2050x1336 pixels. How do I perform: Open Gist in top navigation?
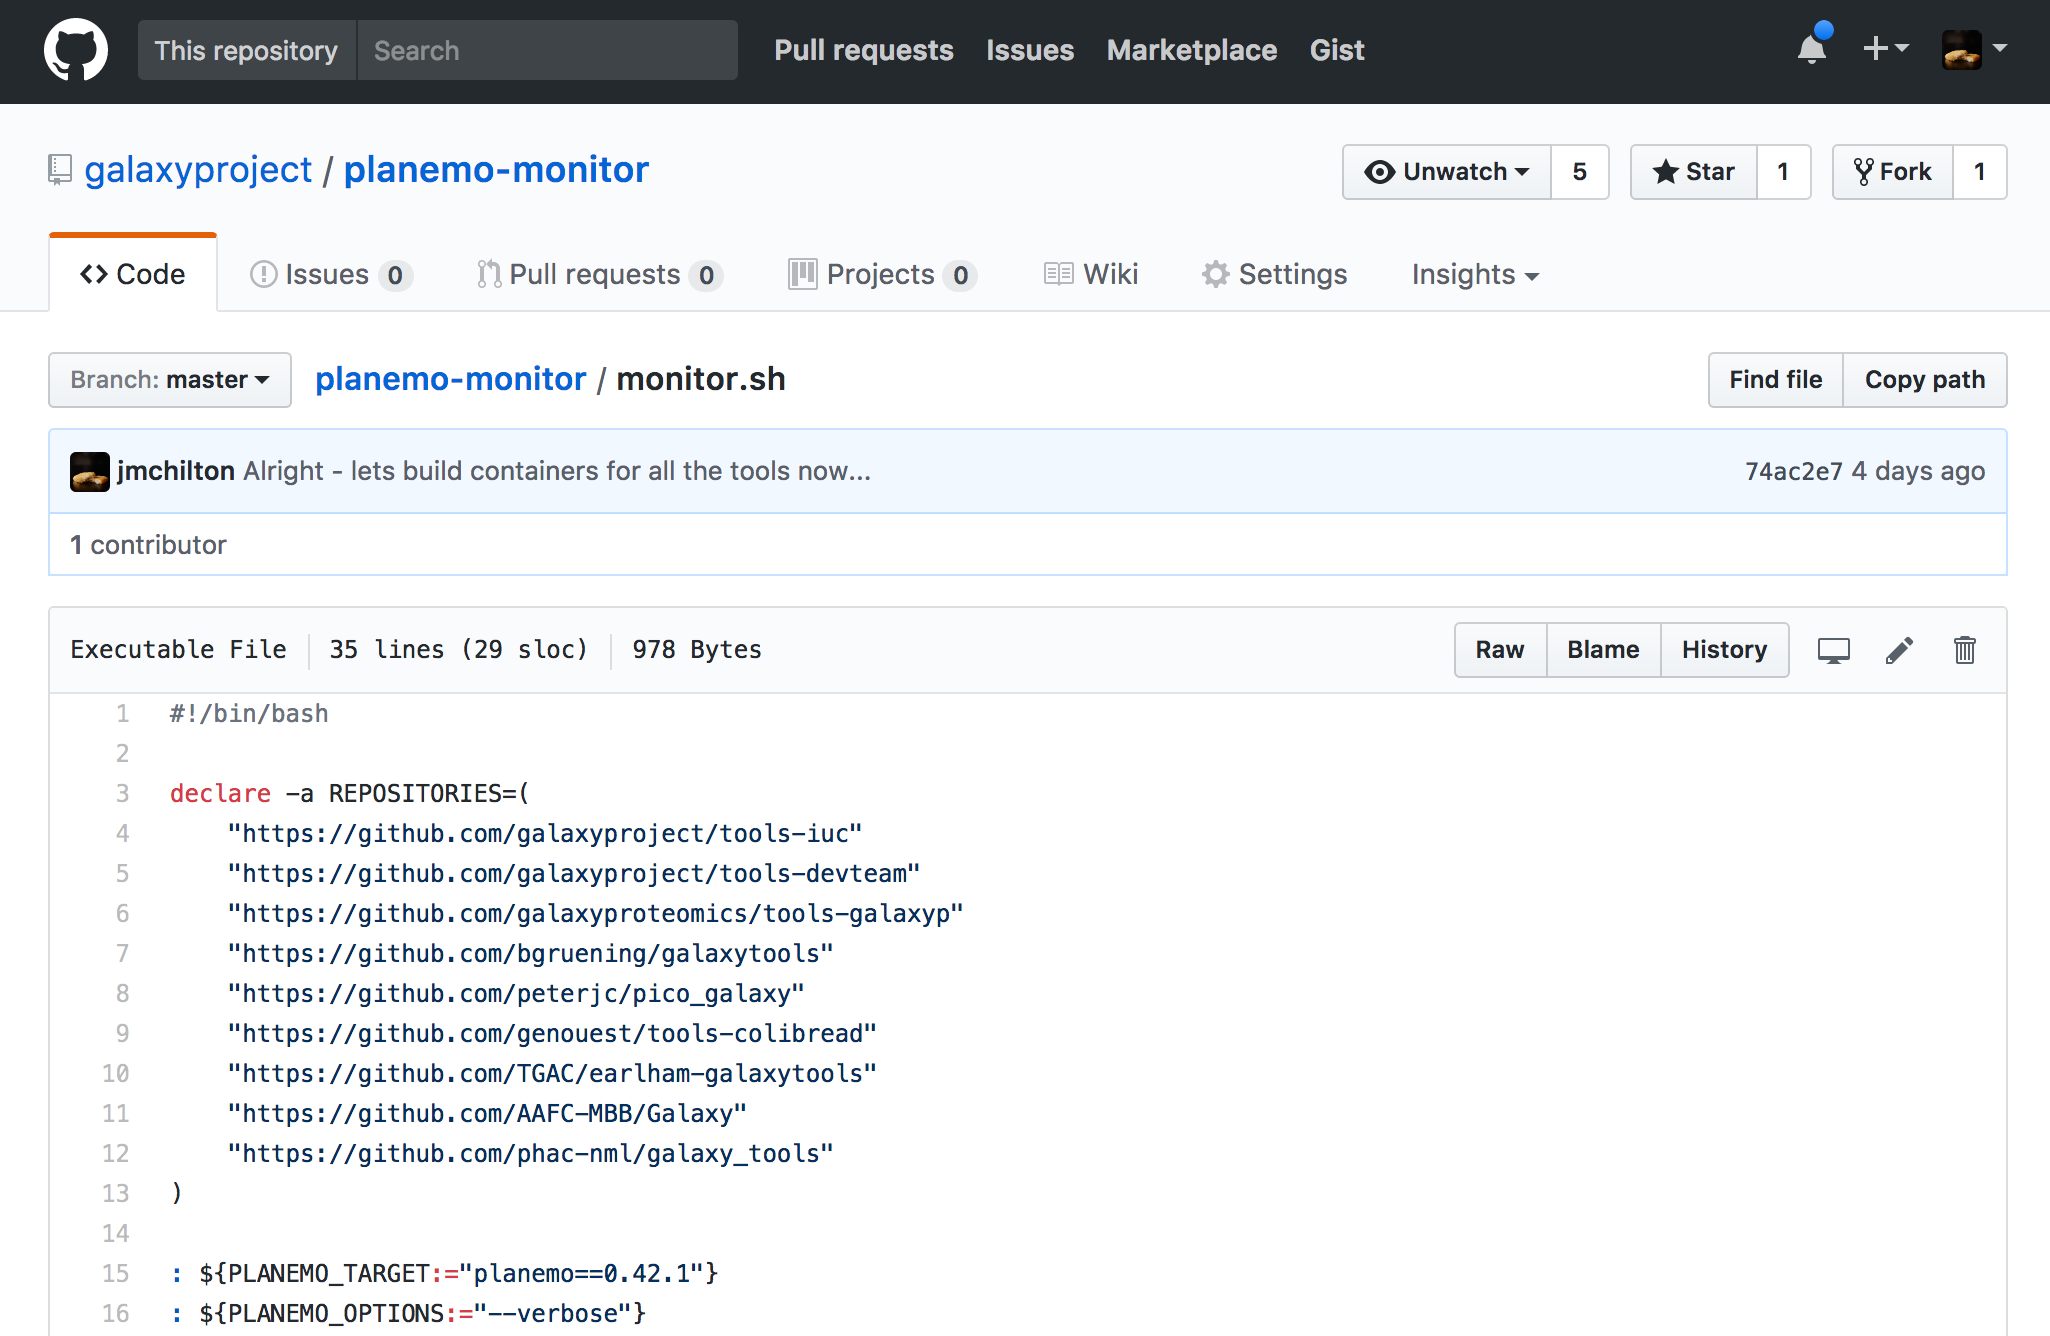click(1337, 50)
